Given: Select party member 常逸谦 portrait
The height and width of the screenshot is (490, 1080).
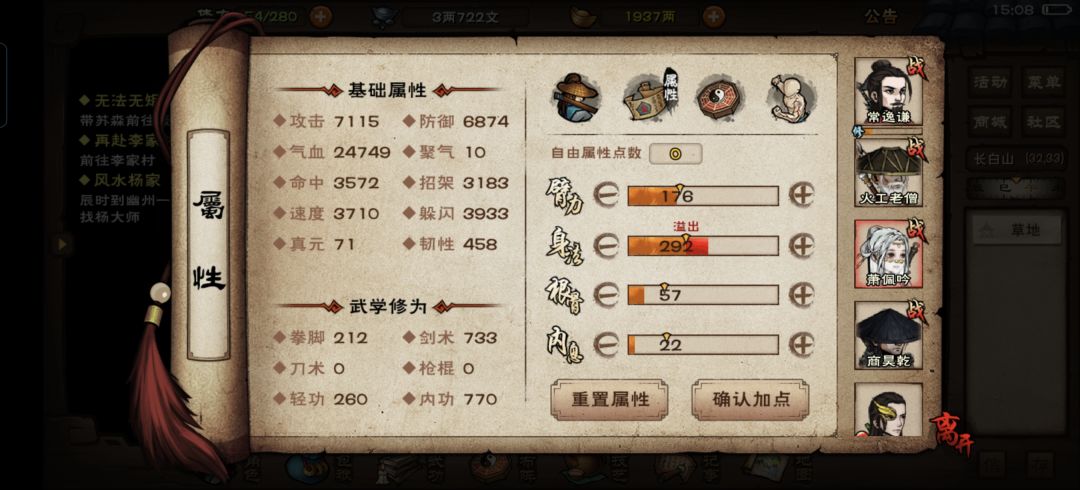Looking at the screenshot, I should coord(889,92).
